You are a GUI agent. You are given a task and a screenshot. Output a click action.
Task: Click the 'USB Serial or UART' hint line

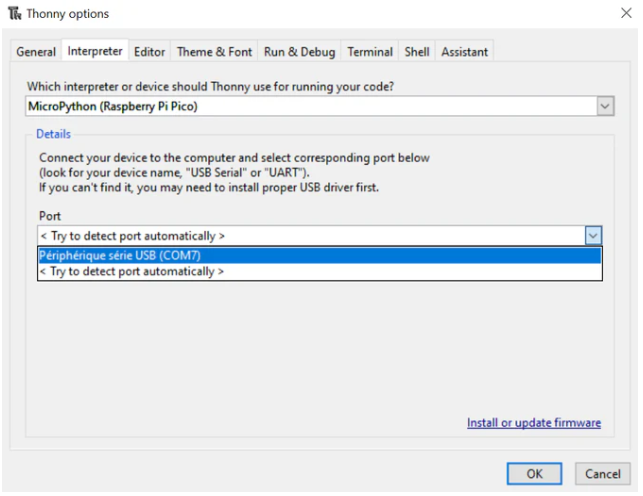(174, 173)
